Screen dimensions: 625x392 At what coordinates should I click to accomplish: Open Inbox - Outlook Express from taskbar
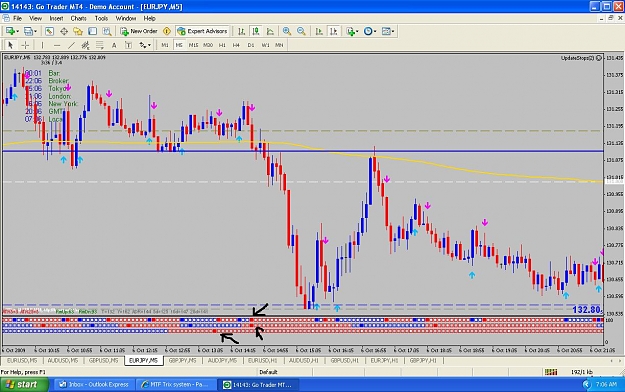pyautogui.click(x=94, y=384)
